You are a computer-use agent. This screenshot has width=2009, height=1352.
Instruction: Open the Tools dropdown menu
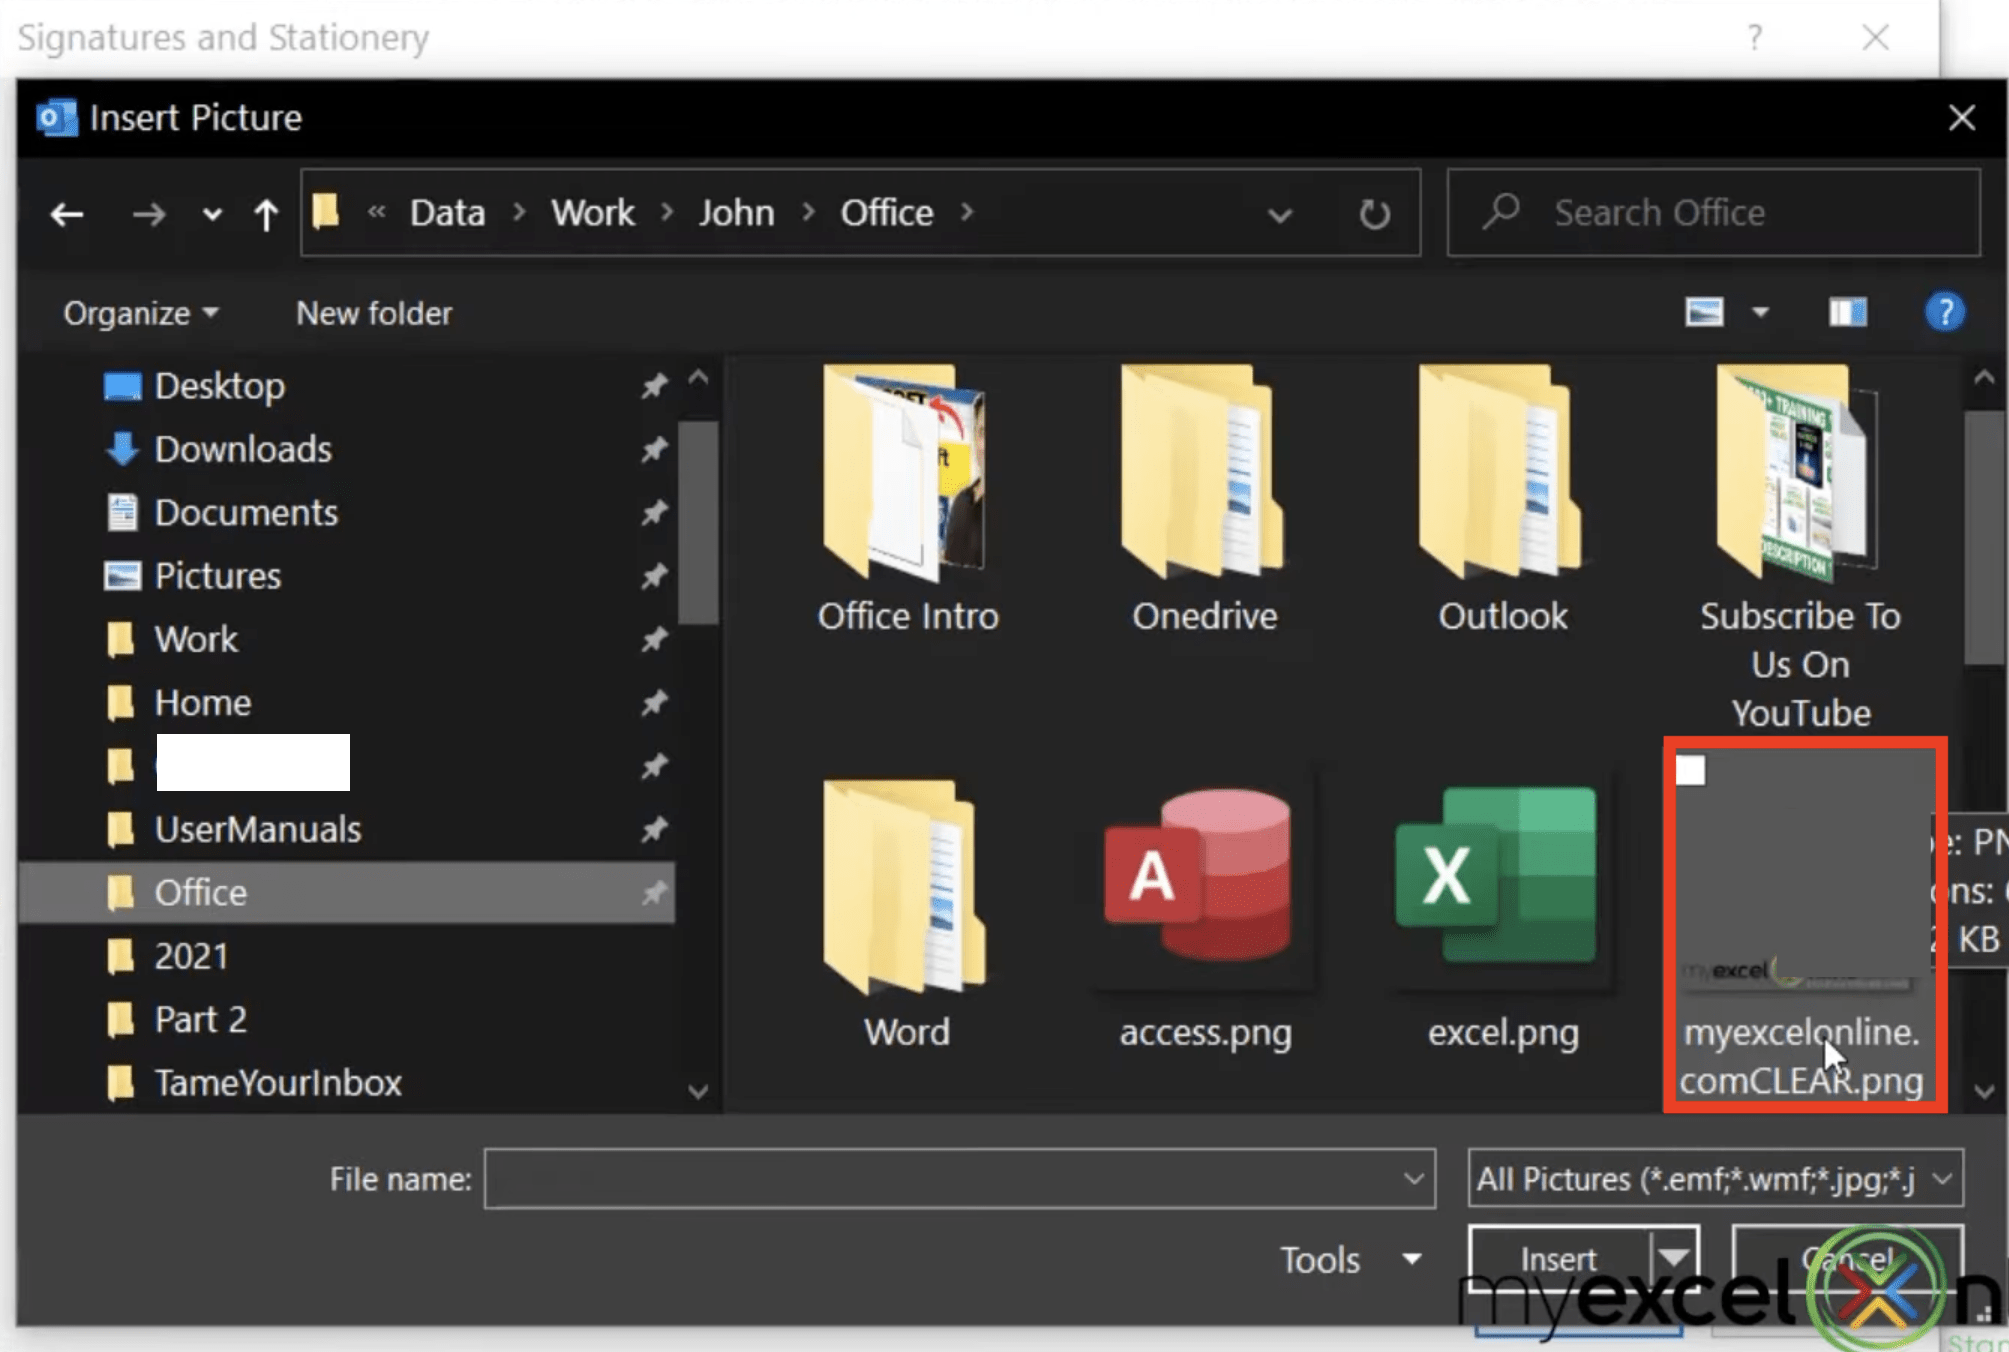[1351, 1259]
